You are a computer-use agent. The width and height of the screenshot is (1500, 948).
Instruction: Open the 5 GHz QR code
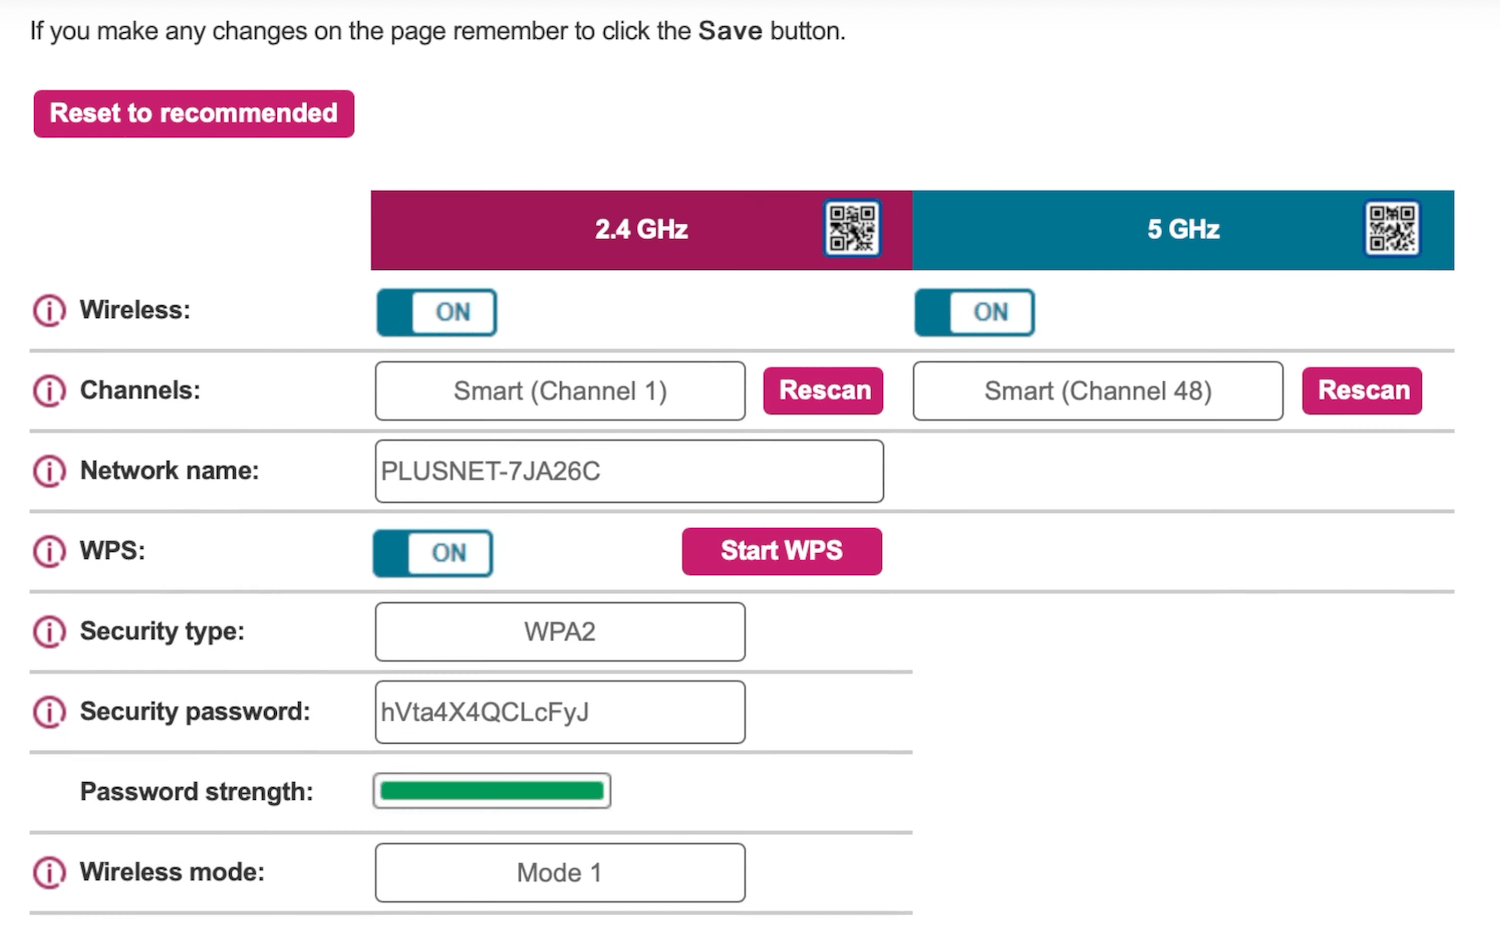[x=1392, y=229]
